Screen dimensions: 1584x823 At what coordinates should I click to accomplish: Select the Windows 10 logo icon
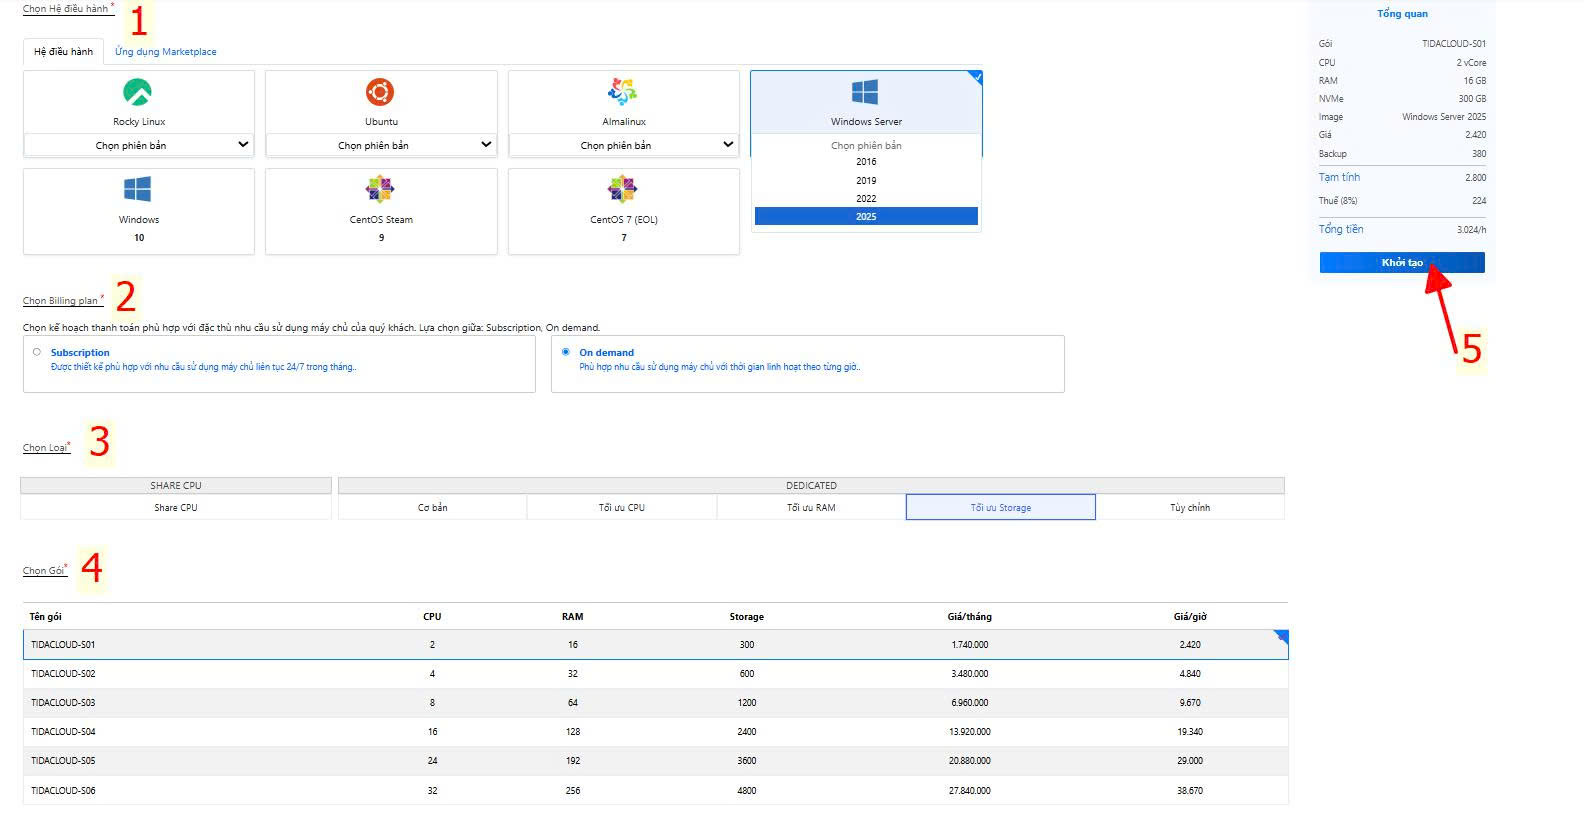pyautogui.click(x=137, y=190)
